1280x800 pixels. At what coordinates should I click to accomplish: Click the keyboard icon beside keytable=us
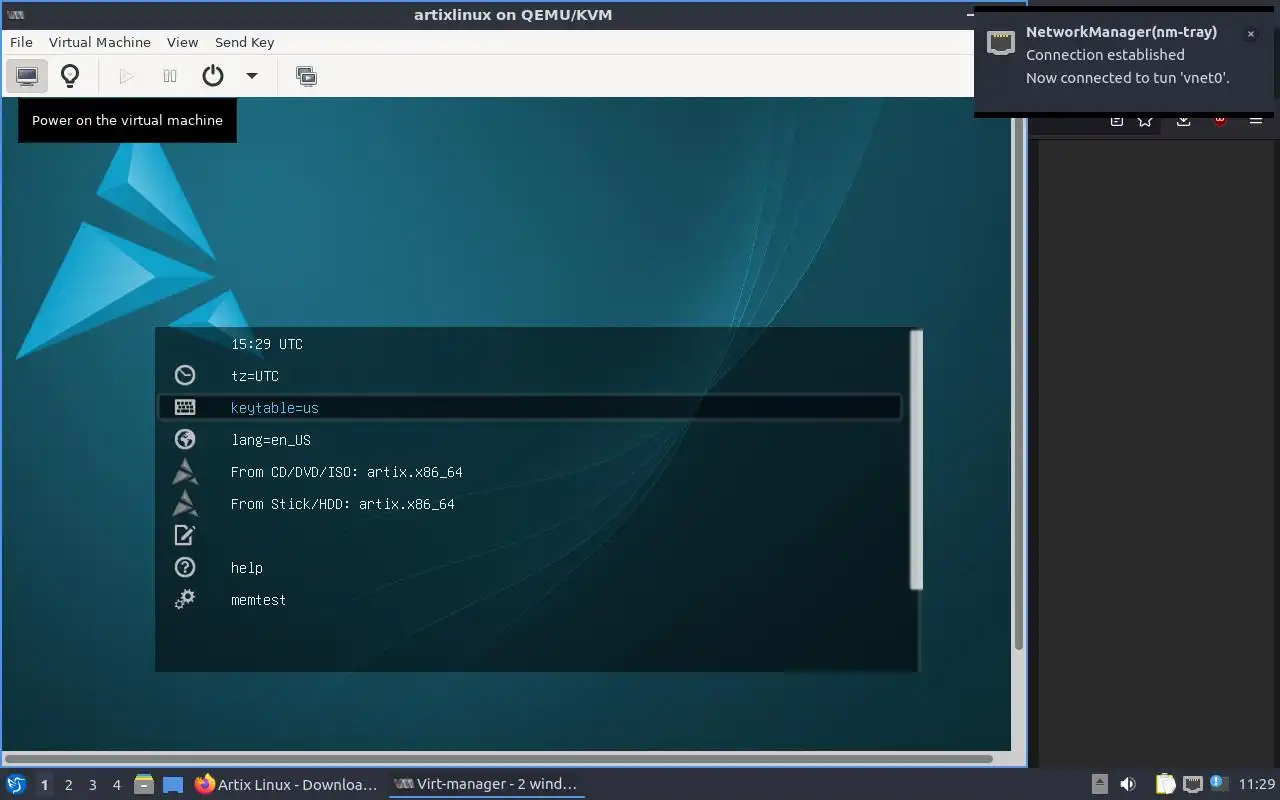click(185, 407)
